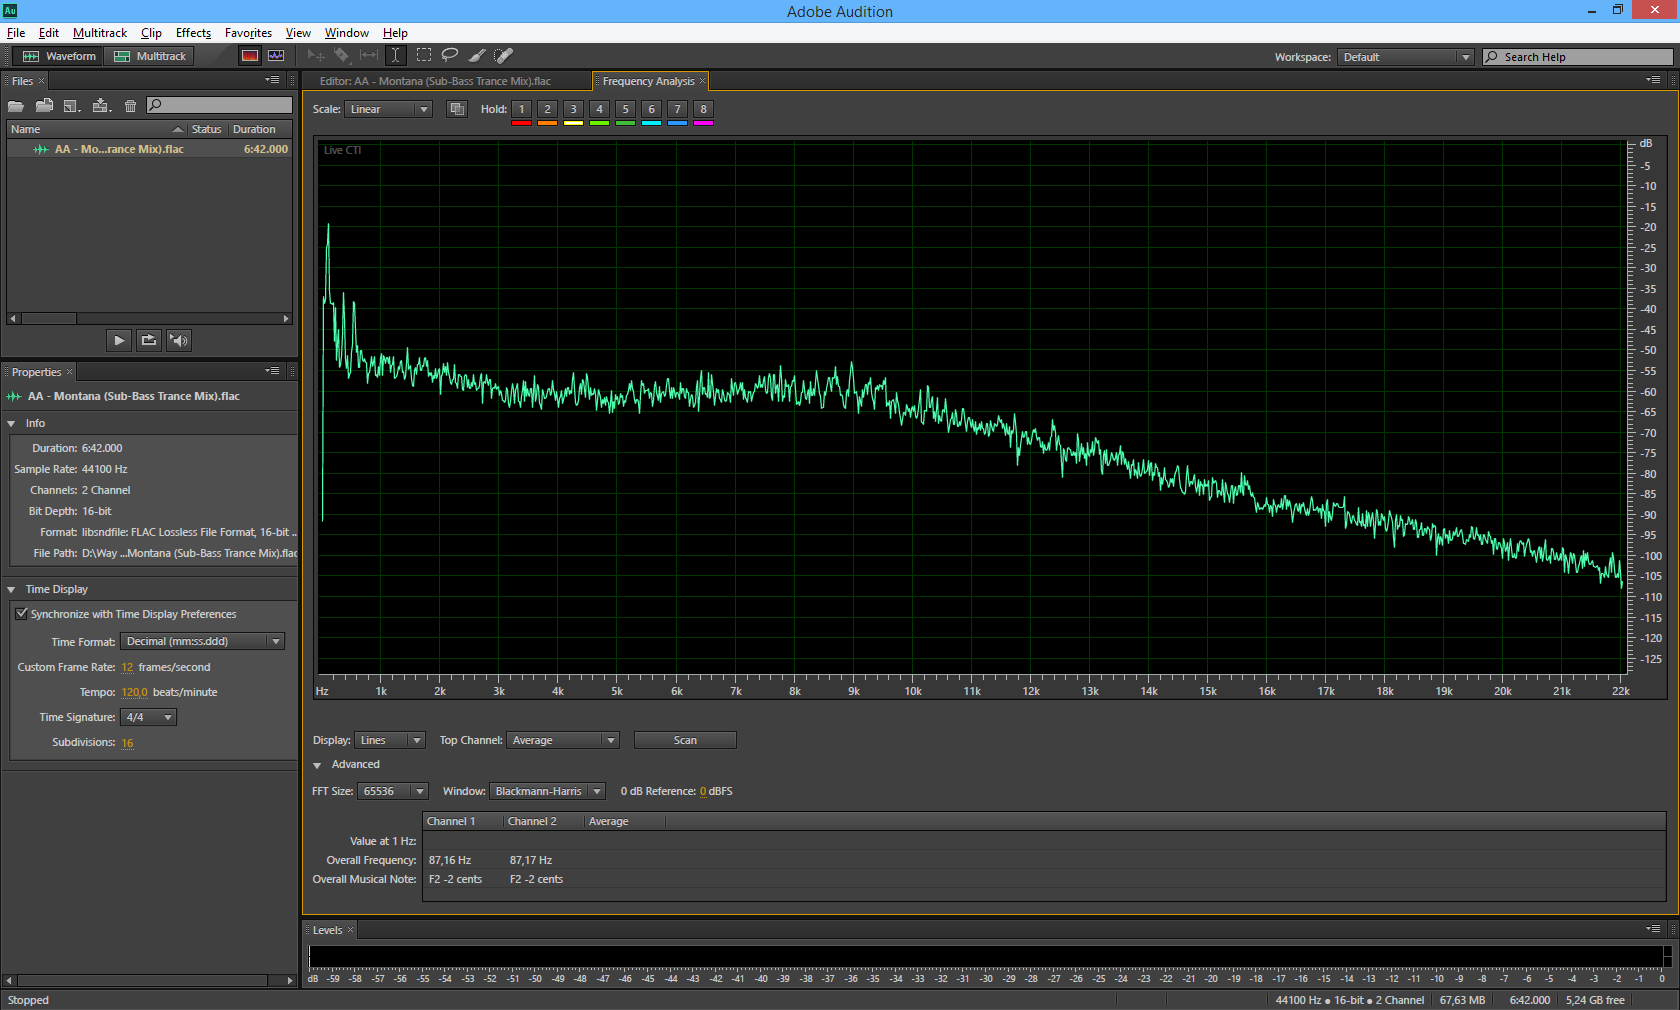Click the Tempo value 120,0
This screenshot has width=1680, height=1010.
tap(134, 692)
